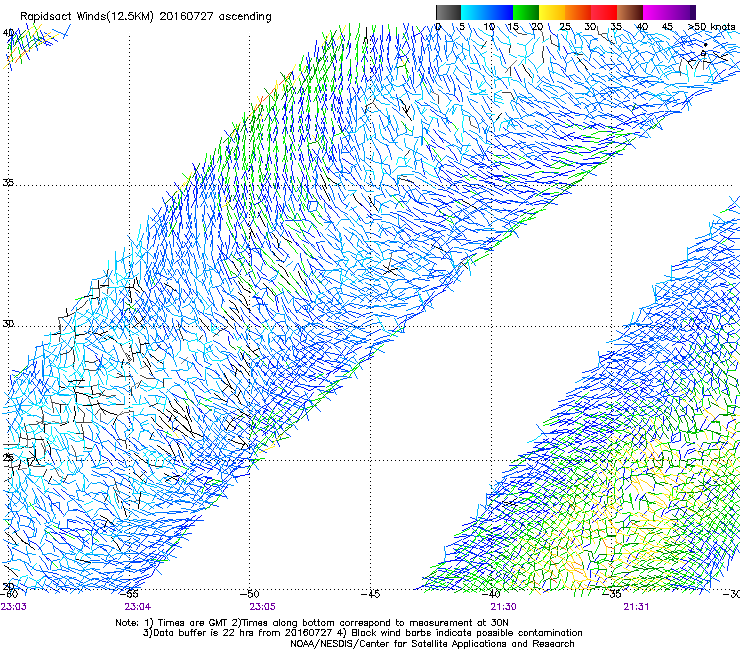The width and height of the screenshot is (740, 650).
Task: Click the longitude label '-45'
Action: click(370, 594)
